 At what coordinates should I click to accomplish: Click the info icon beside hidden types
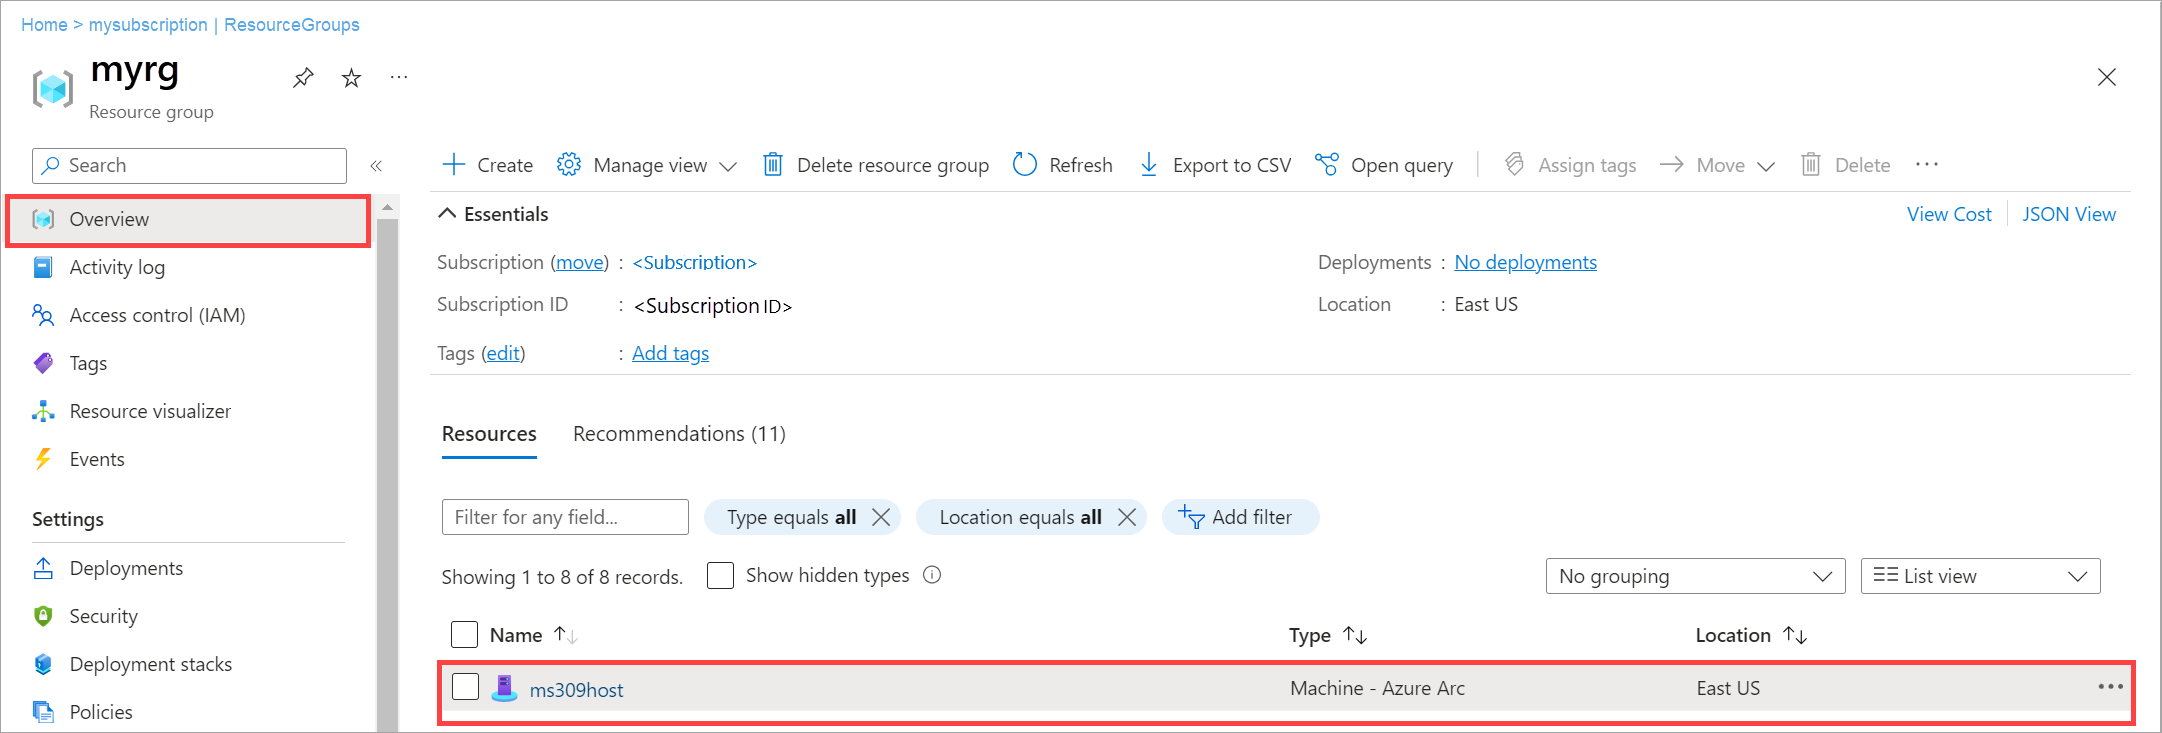pos(932,575)
